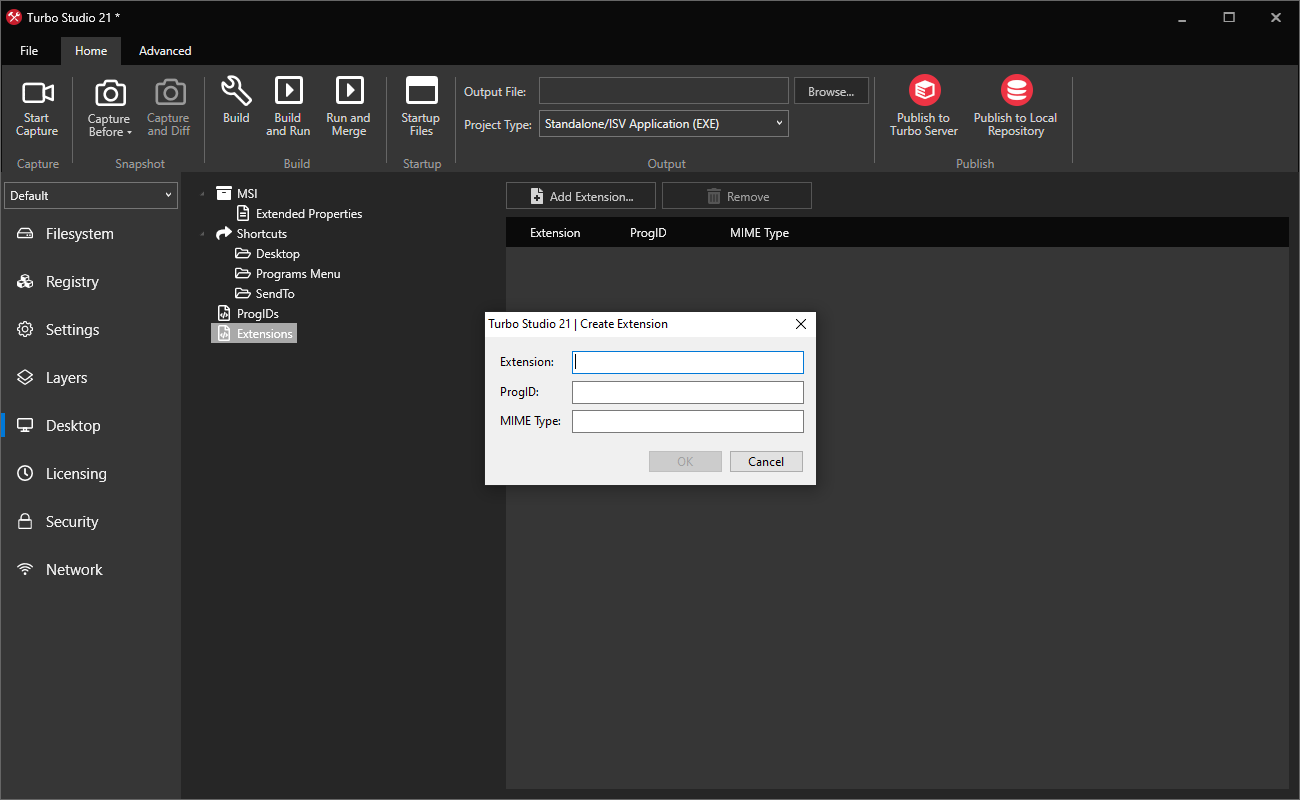The width and height of the screenshot is (1300, 800).
Task: Collapse the Shortcuts tree node
Action: point(201,233)
